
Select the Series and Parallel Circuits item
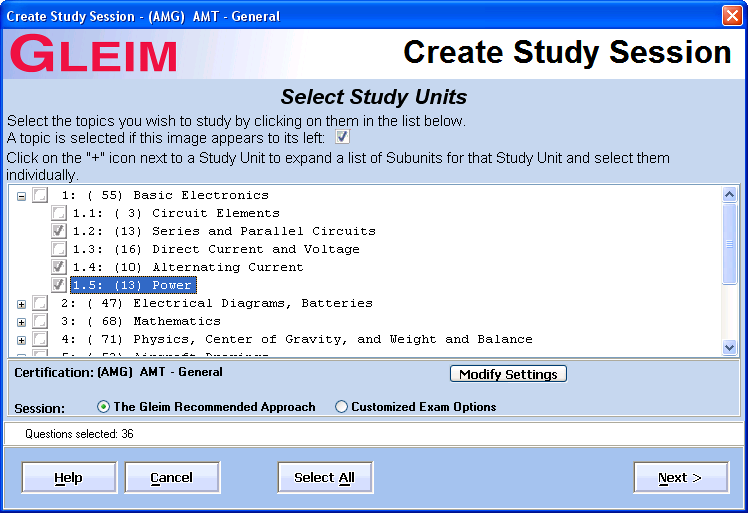click(x=223, y=232)
